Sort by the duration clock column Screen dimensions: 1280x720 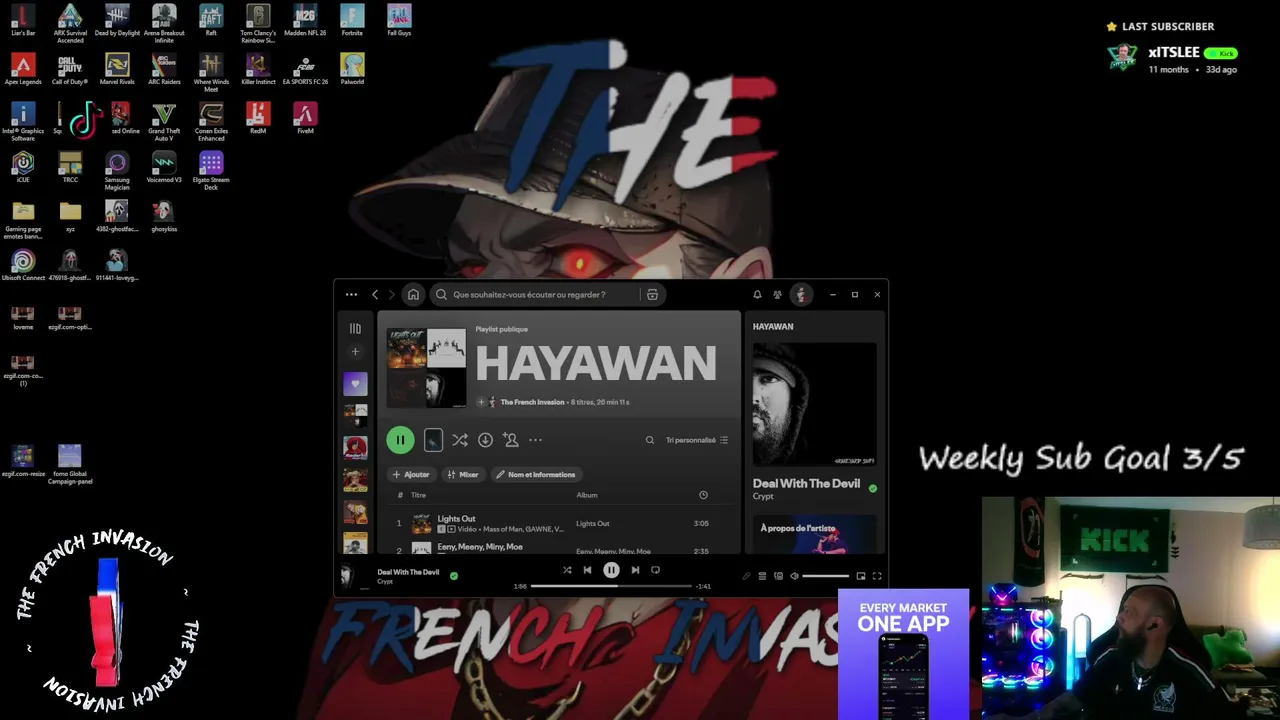(x=703, y=495)
